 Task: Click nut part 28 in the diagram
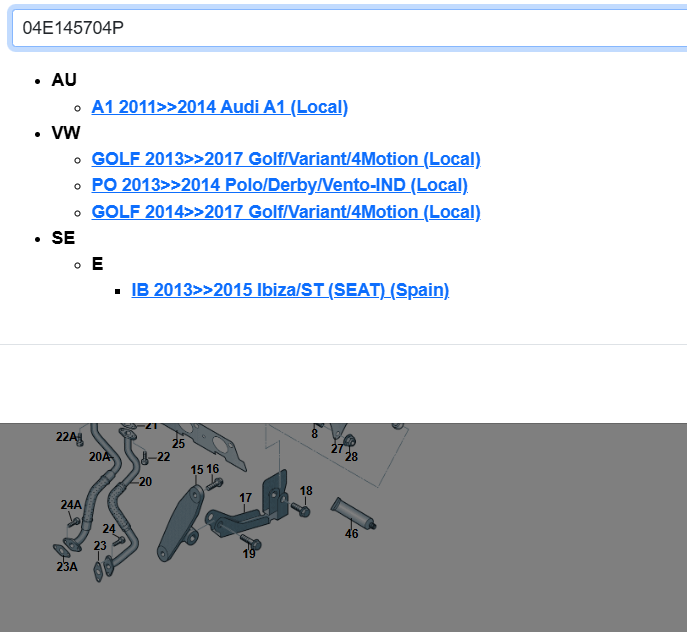(x=350, y=441)
